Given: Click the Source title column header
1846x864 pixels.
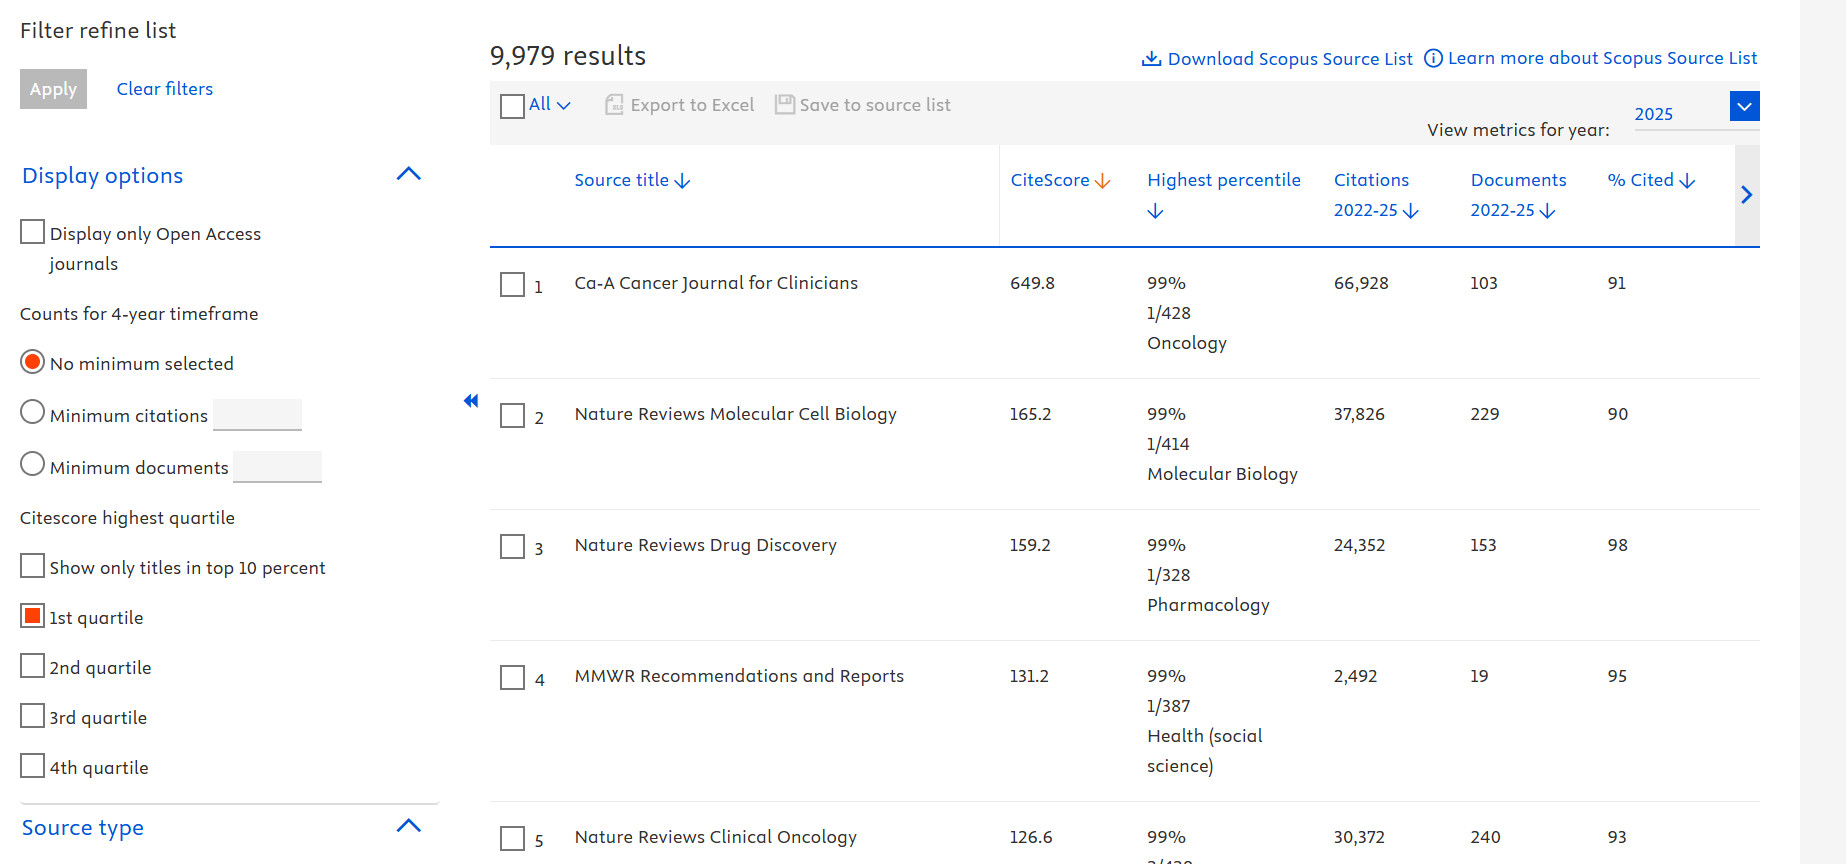Looking at the screenshot, I should [621, 180].
